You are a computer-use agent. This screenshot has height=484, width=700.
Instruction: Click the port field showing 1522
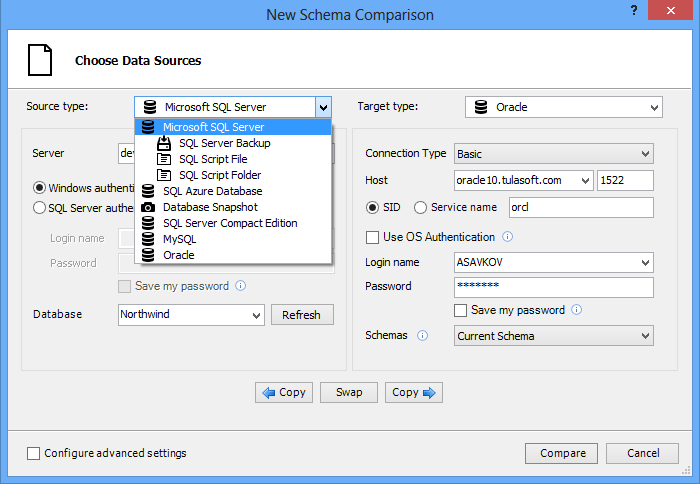(x=625, y=180)
